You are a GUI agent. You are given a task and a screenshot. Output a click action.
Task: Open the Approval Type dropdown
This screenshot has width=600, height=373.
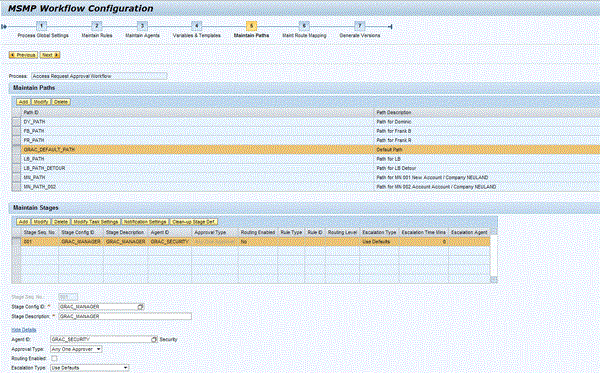(x=76, y=349)
